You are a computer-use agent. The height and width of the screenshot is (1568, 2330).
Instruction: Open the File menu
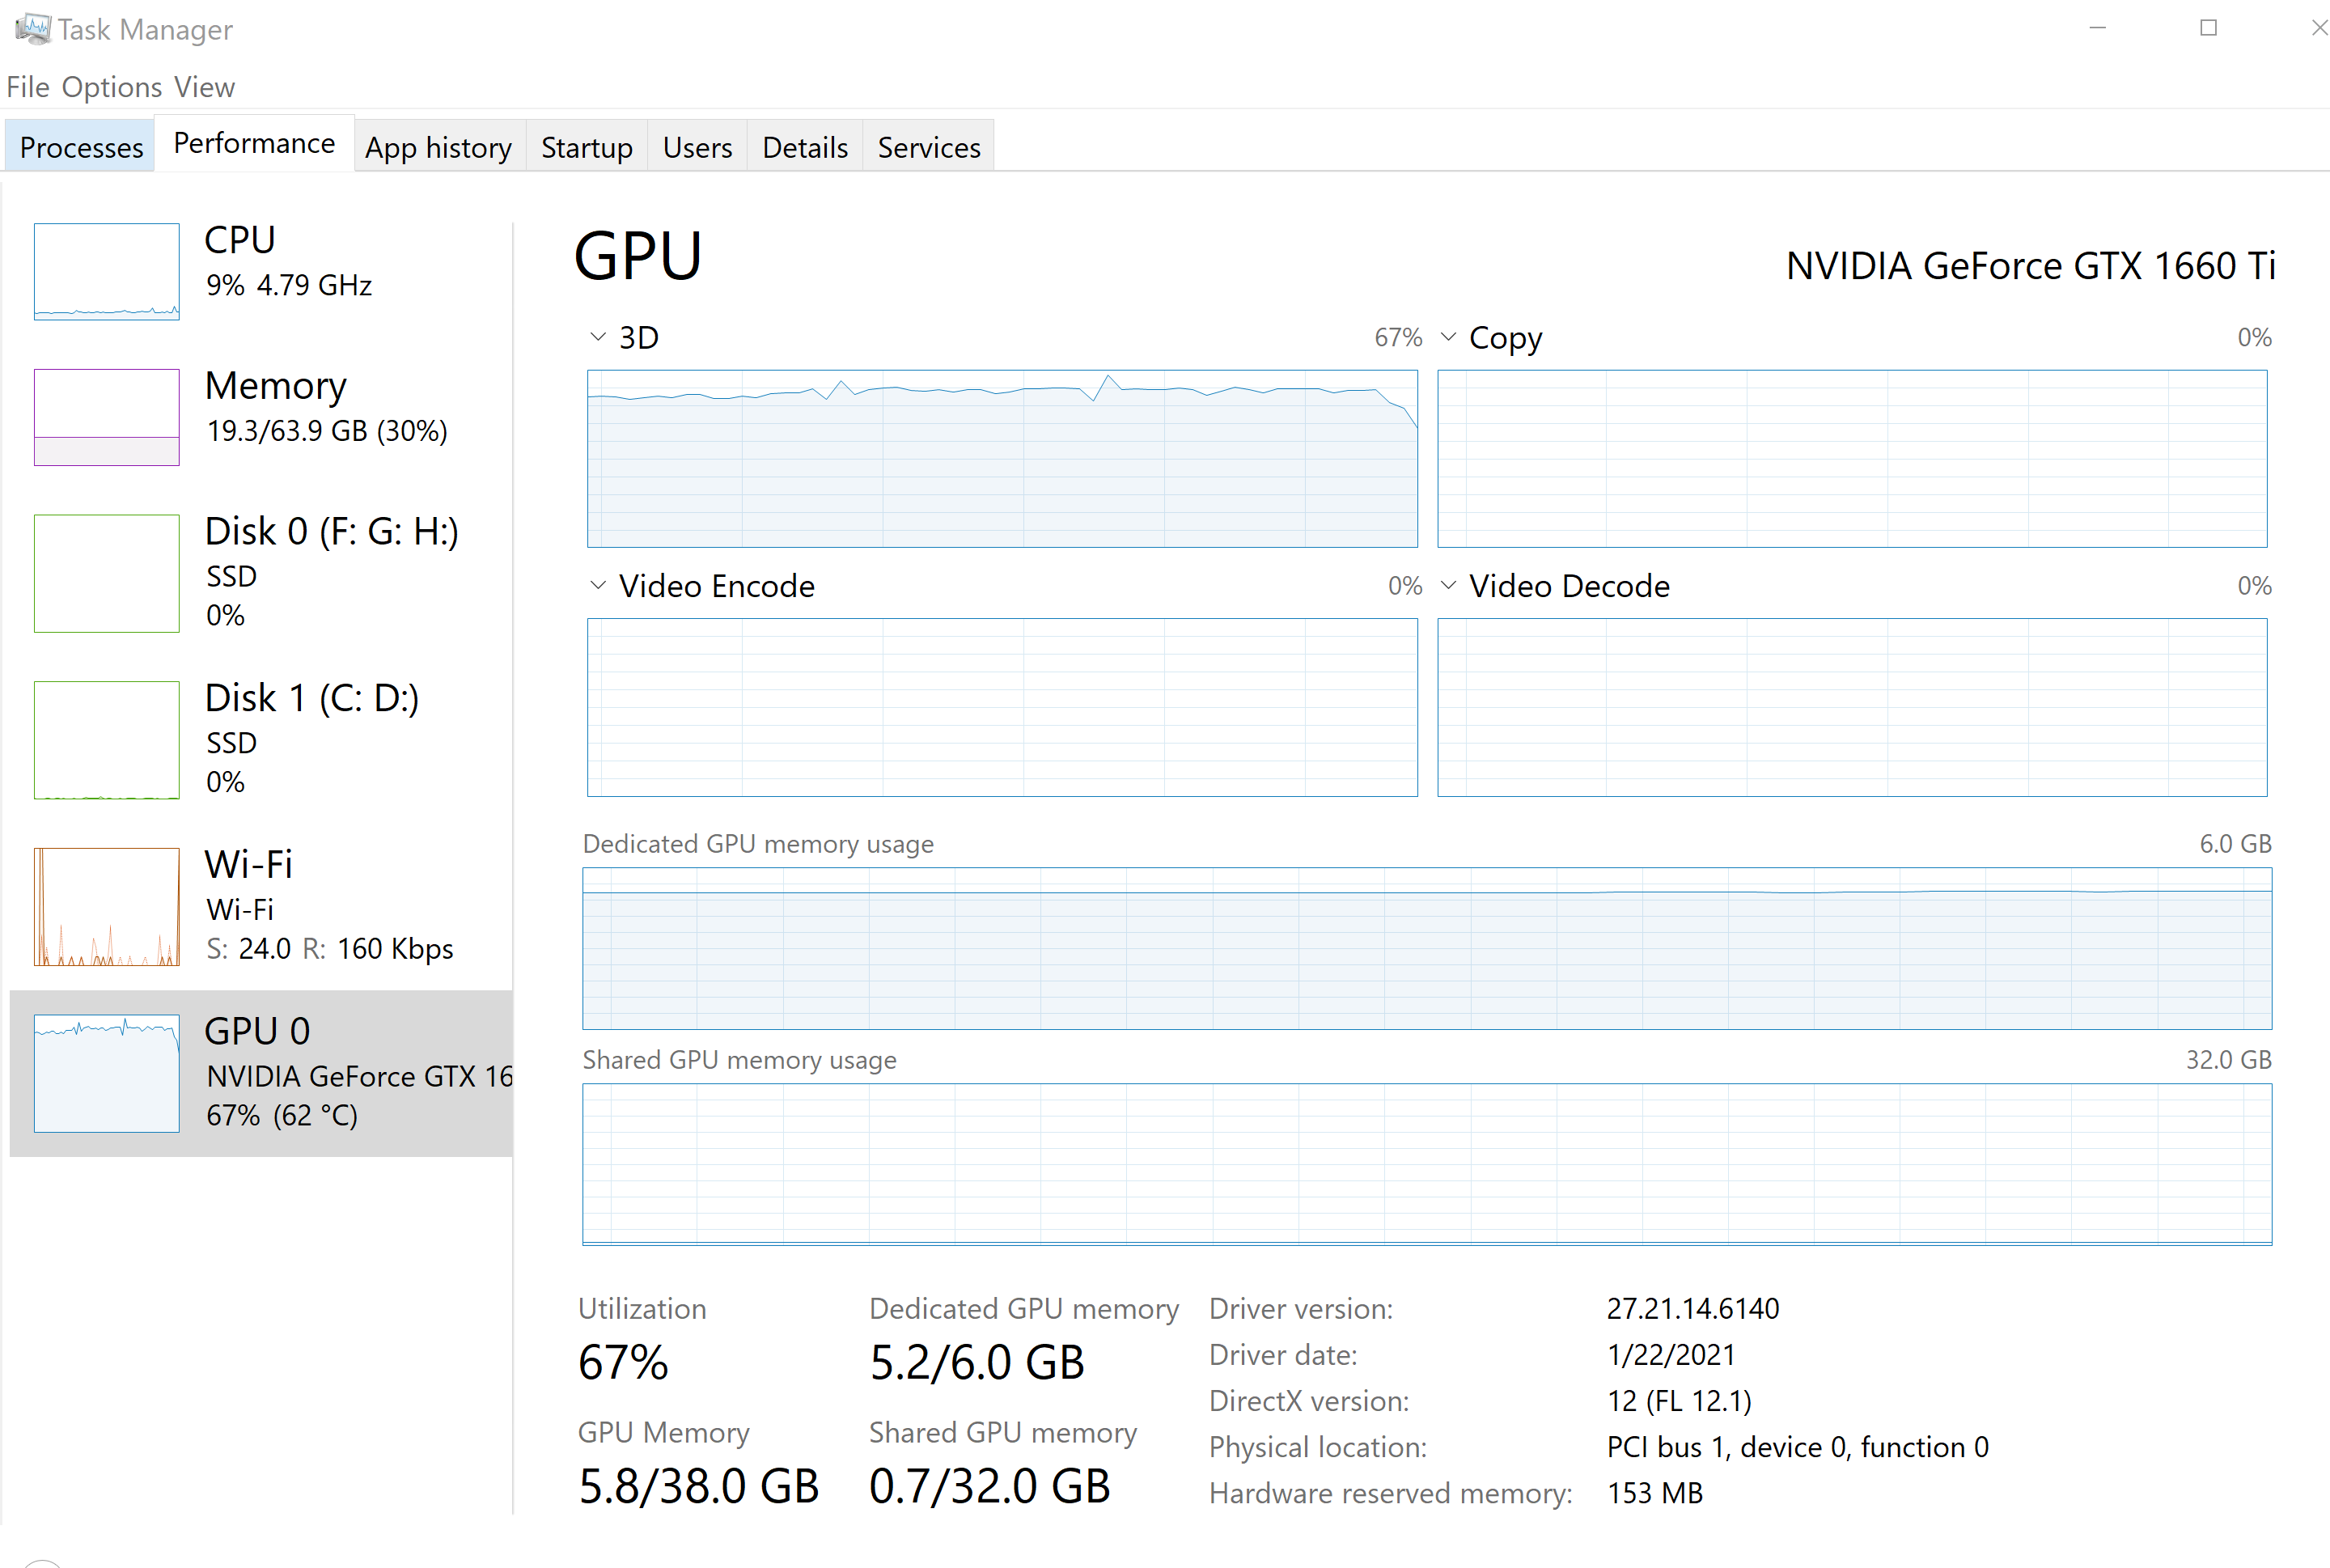(28, 86)
